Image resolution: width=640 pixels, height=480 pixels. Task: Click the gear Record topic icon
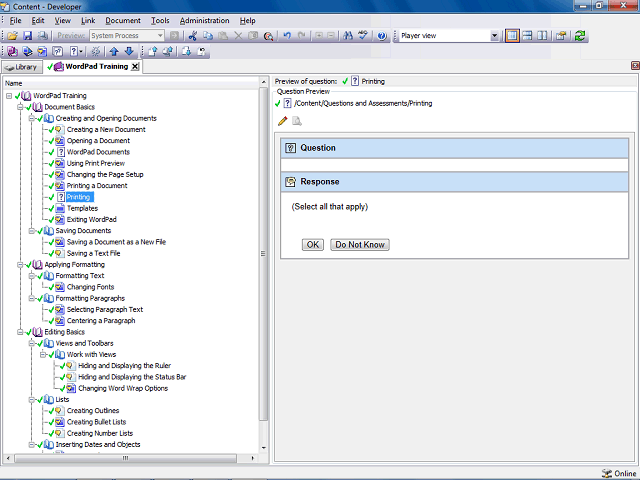(x=95, y=51)
